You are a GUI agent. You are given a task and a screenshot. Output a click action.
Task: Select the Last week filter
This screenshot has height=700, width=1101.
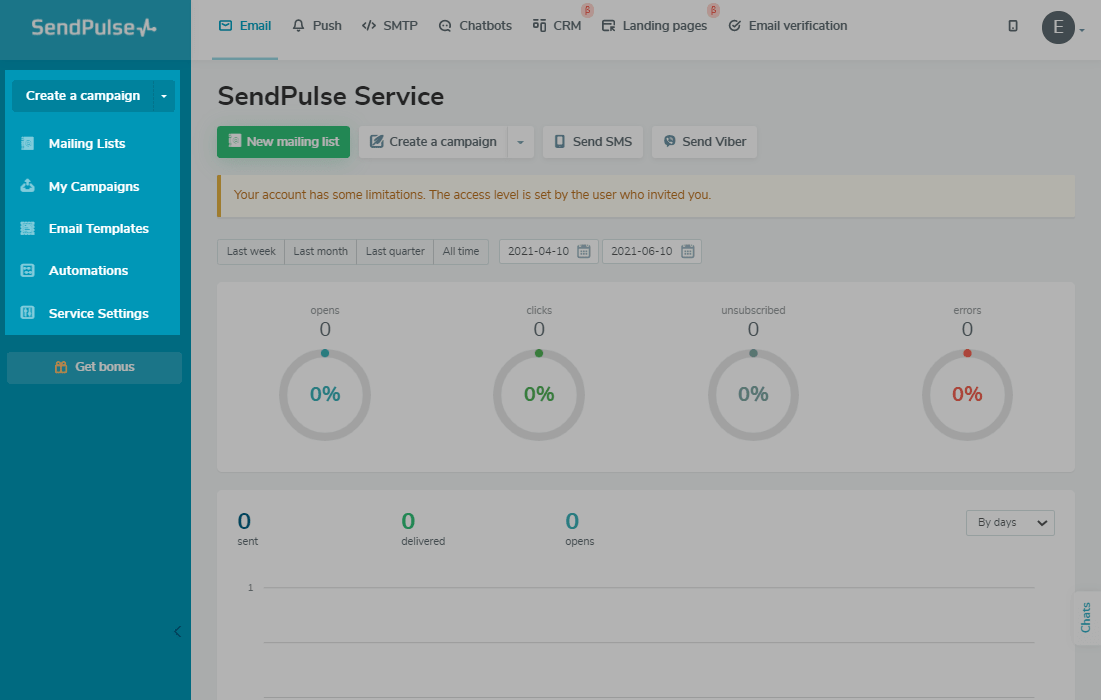[251, 251]
